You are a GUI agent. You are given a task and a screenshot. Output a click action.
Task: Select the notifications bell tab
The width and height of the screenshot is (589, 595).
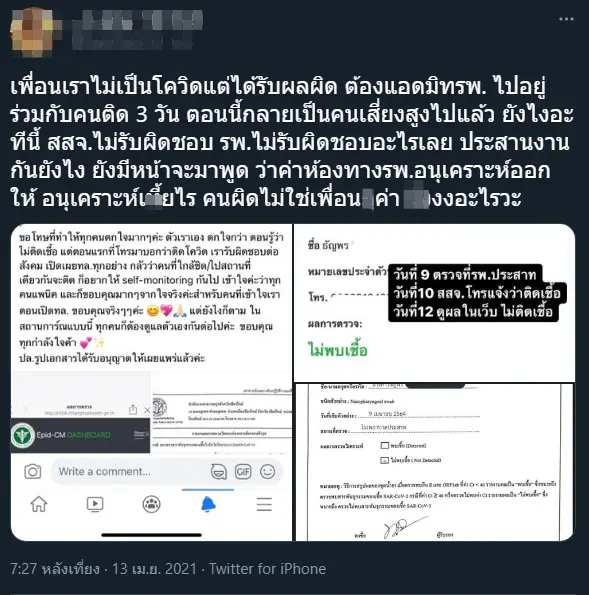pos(208,504)
